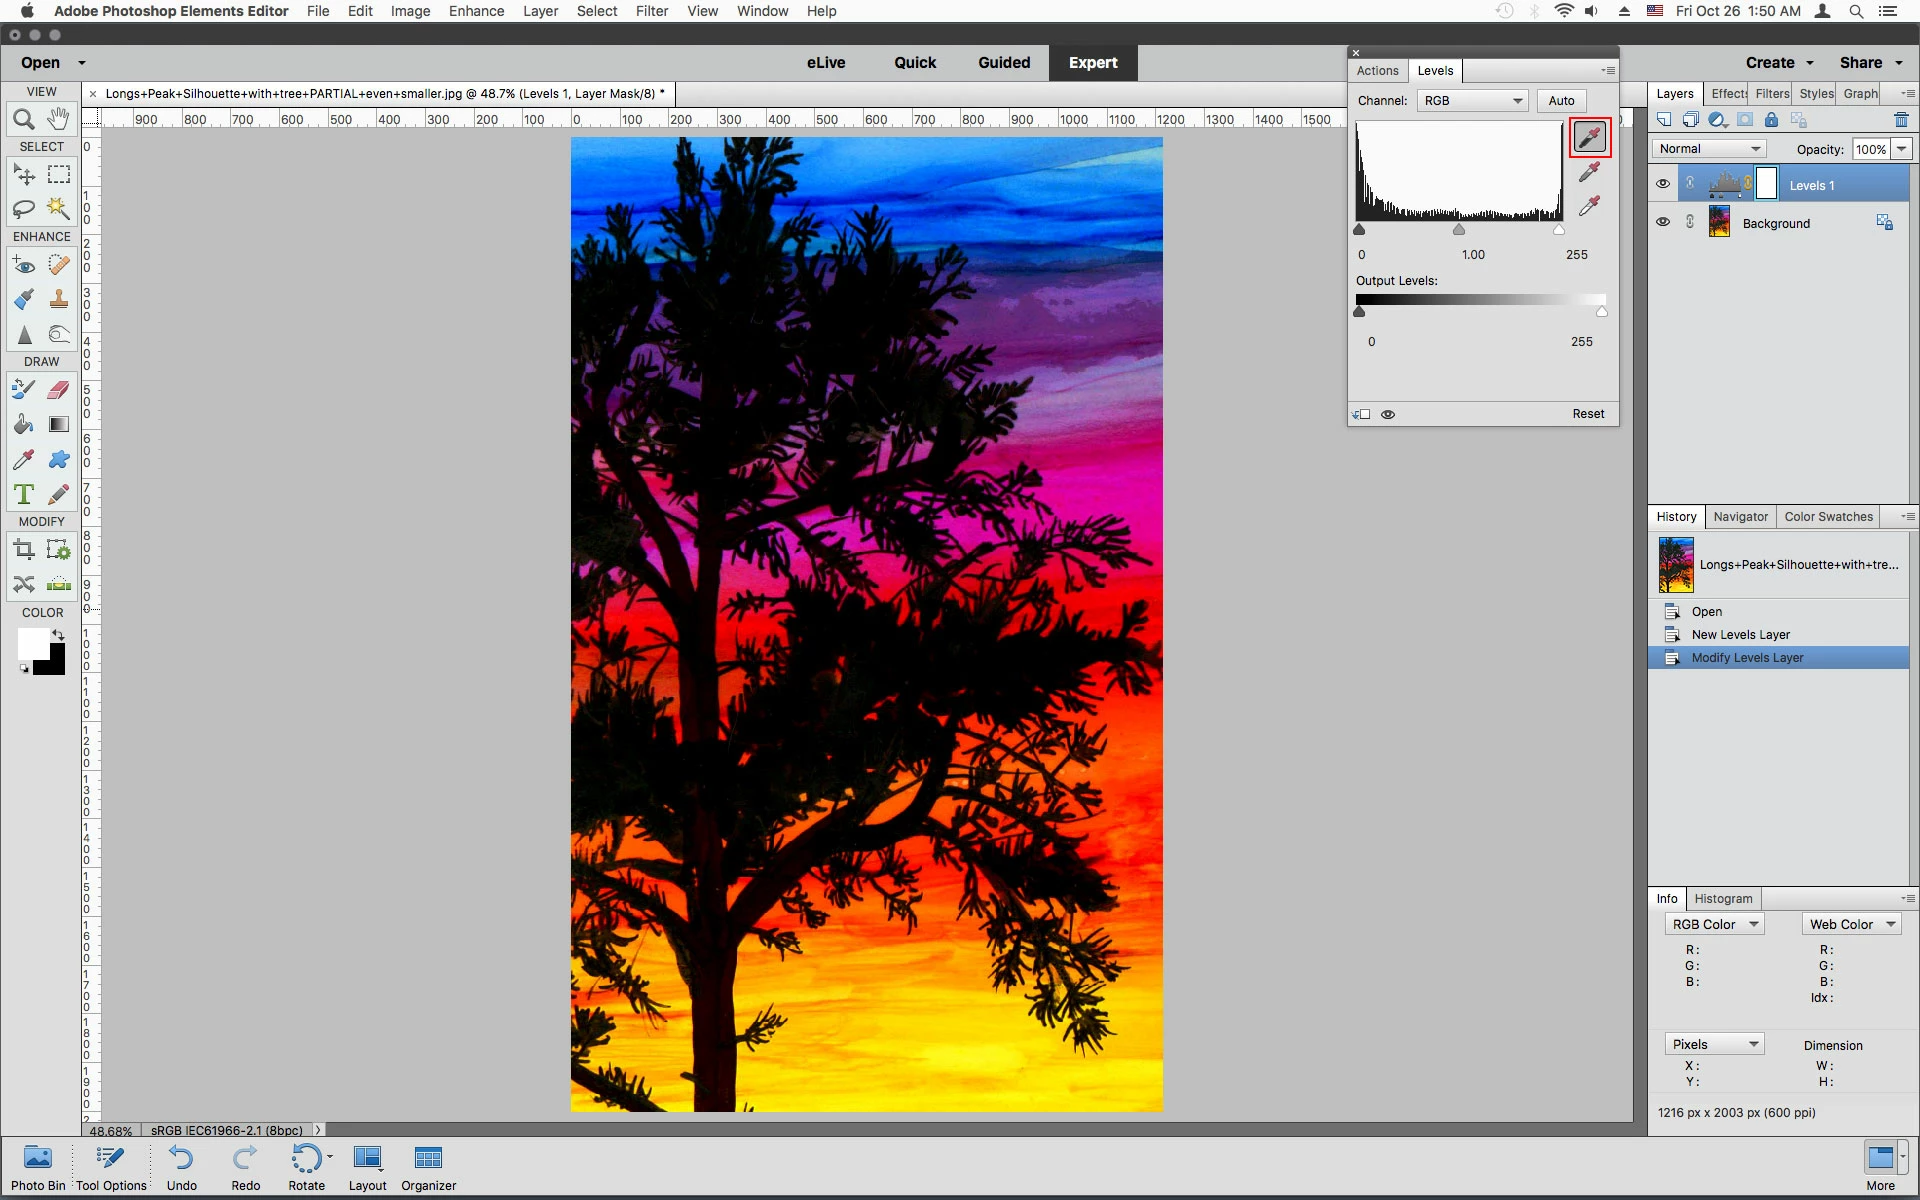Click the white point eyedropper in Levels
The height and width of the screenshot is (1200, 1920).
[x=1589, y=206]
